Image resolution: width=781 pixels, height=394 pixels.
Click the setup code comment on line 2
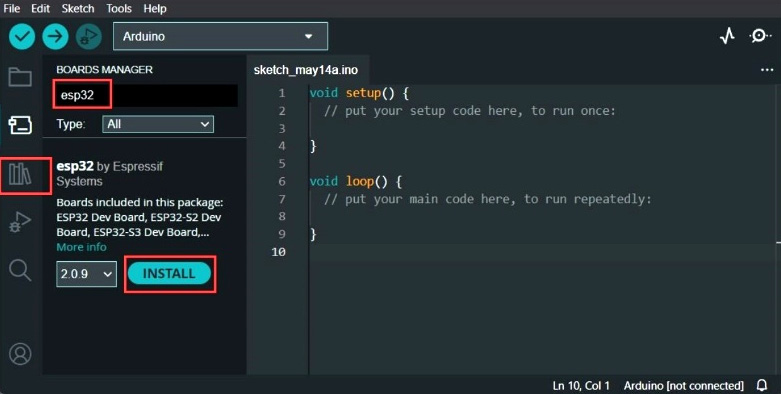pos(470,111)
